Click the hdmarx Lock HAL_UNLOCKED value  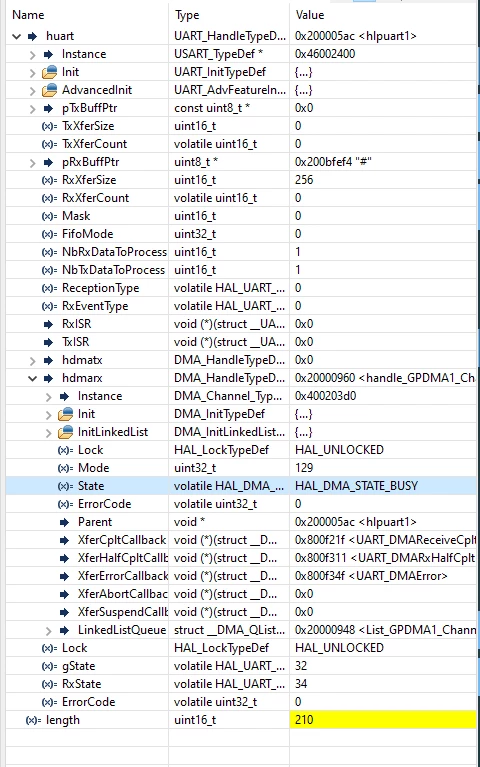coord(339,451)
